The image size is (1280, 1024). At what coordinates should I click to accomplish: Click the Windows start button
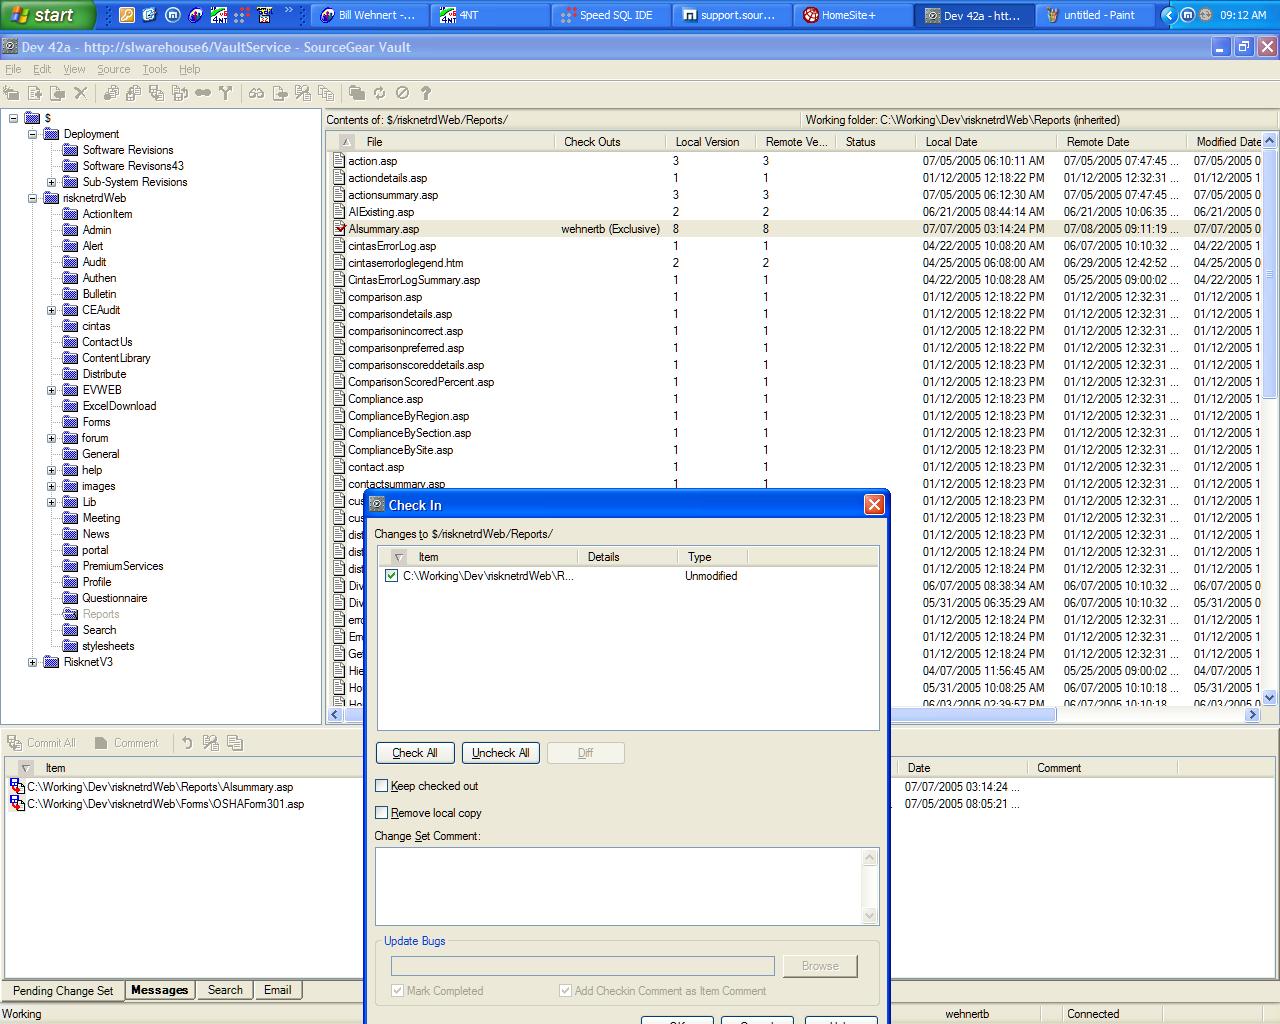pyautogui.click(x=47, y=15)
